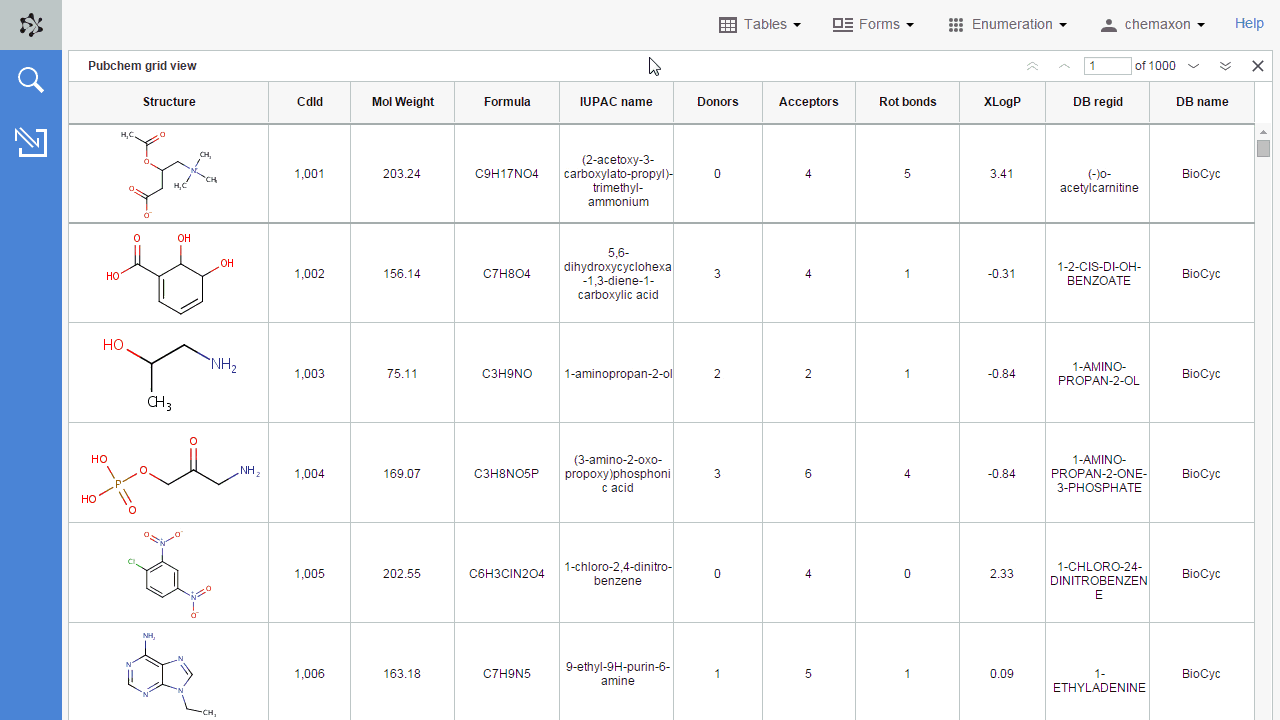Sort records by the Mol Weight column header
Screen dimensions: 1280x720
(x=402, y=102)
